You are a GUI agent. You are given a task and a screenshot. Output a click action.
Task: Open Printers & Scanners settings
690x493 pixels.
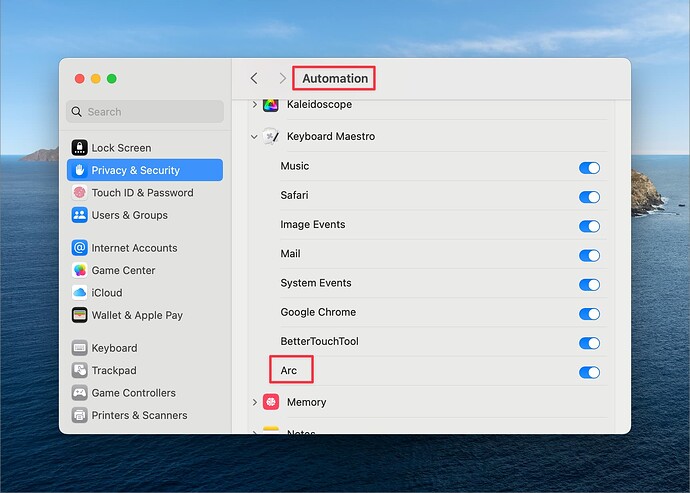(145, 415)
